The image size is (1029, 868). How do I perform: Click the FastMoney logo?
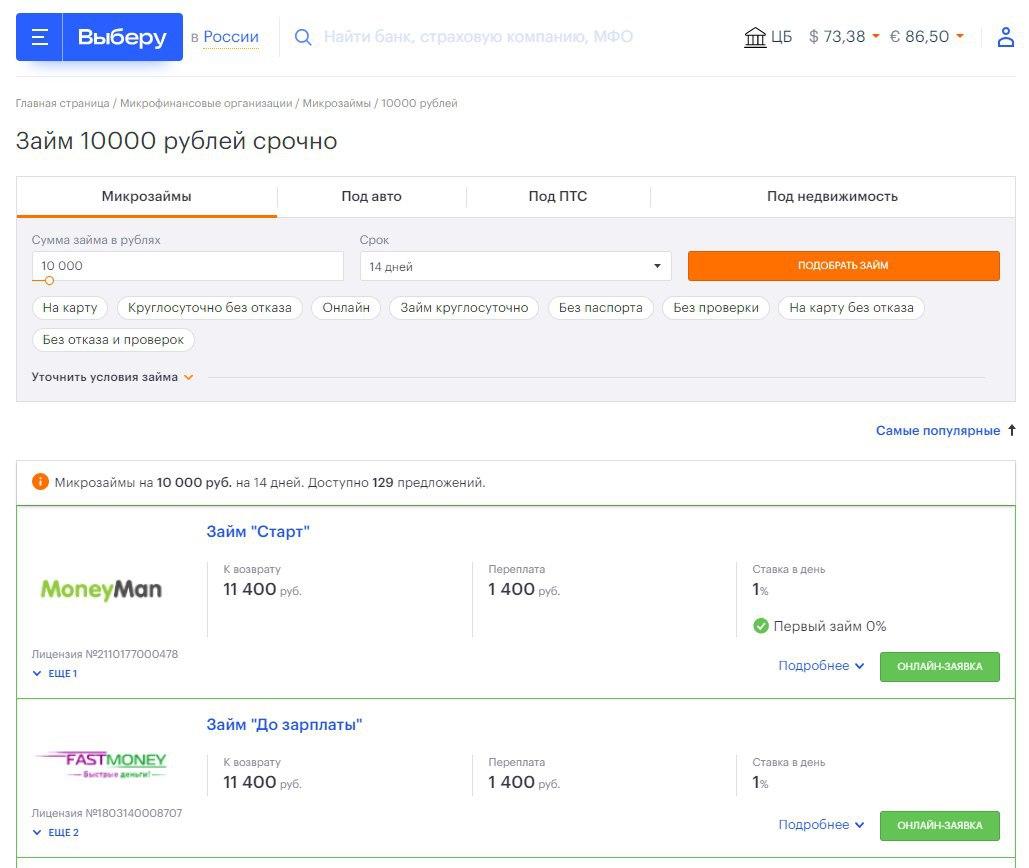pos(101,765)
